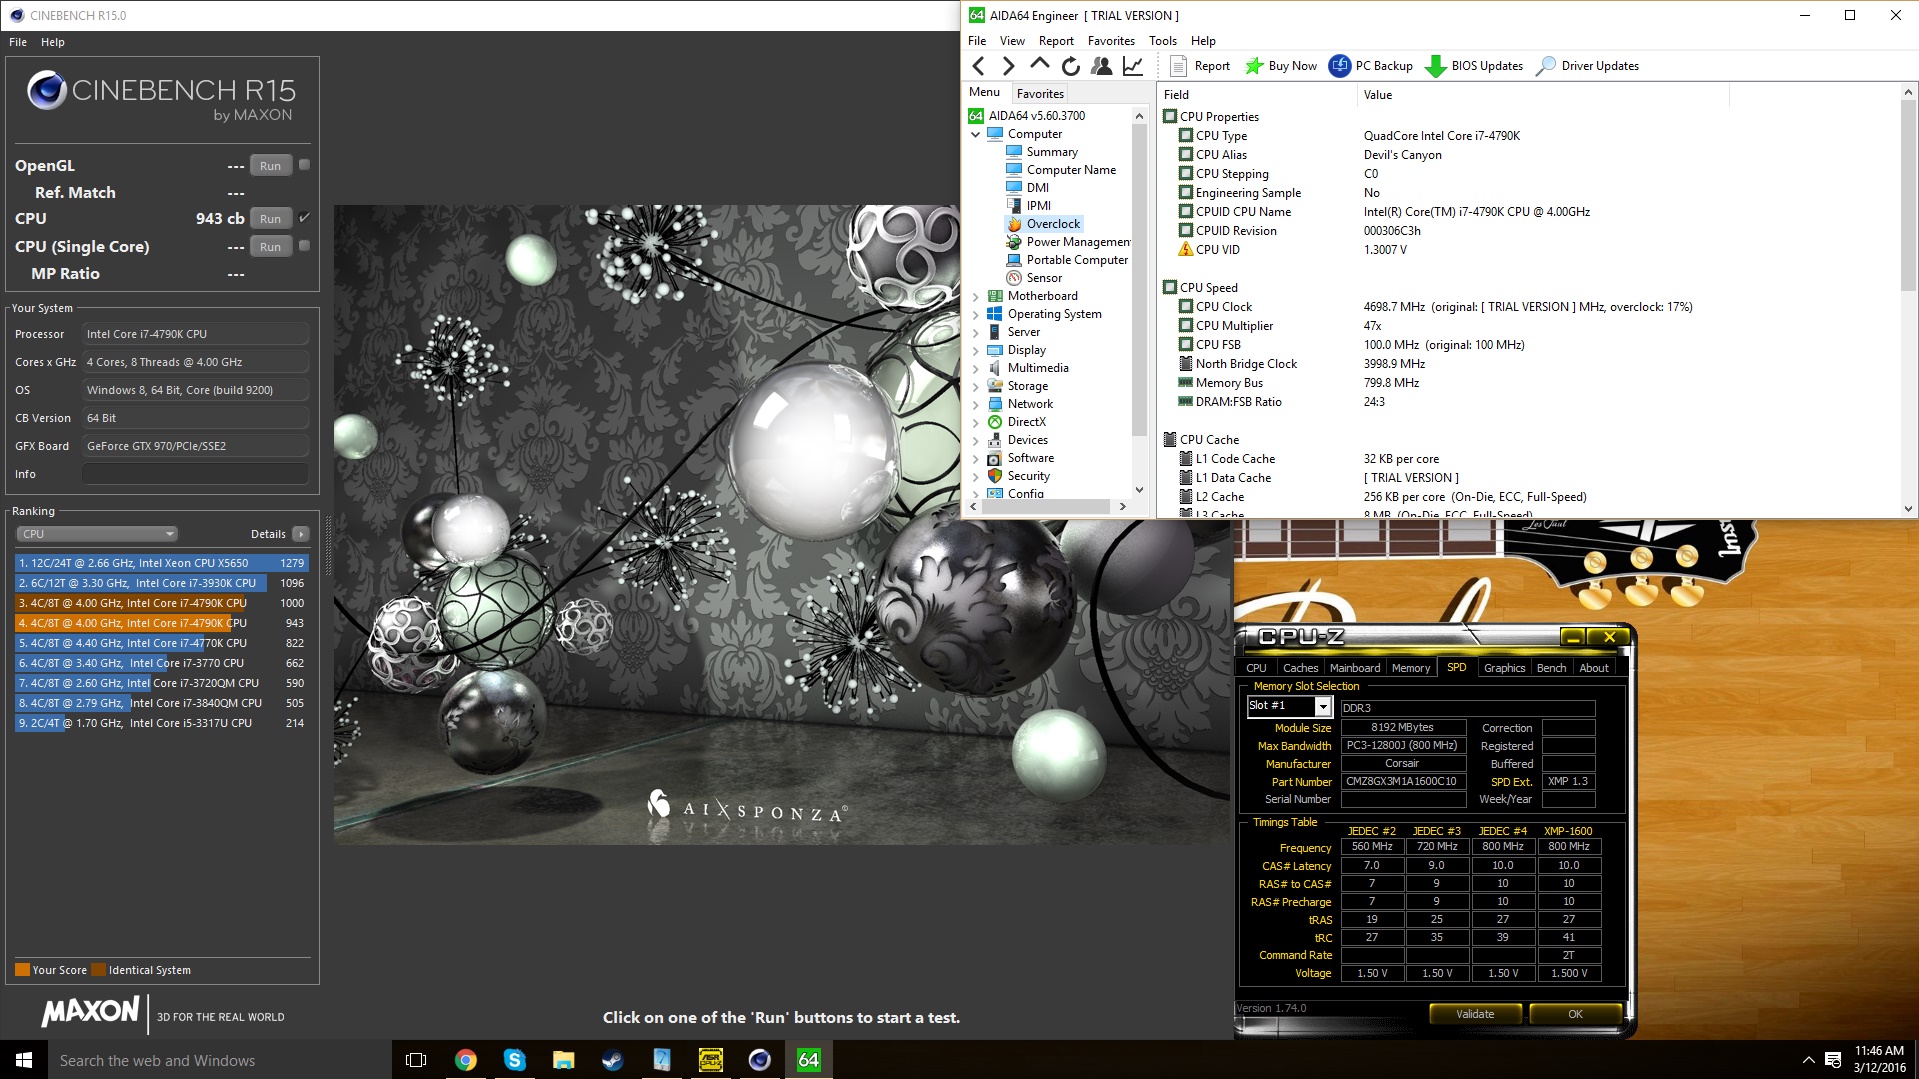Viewport: 1919px width, 1079px height.
Task: Click the AIDA64 Up level arrow icon
Action: pos(1039,66)
